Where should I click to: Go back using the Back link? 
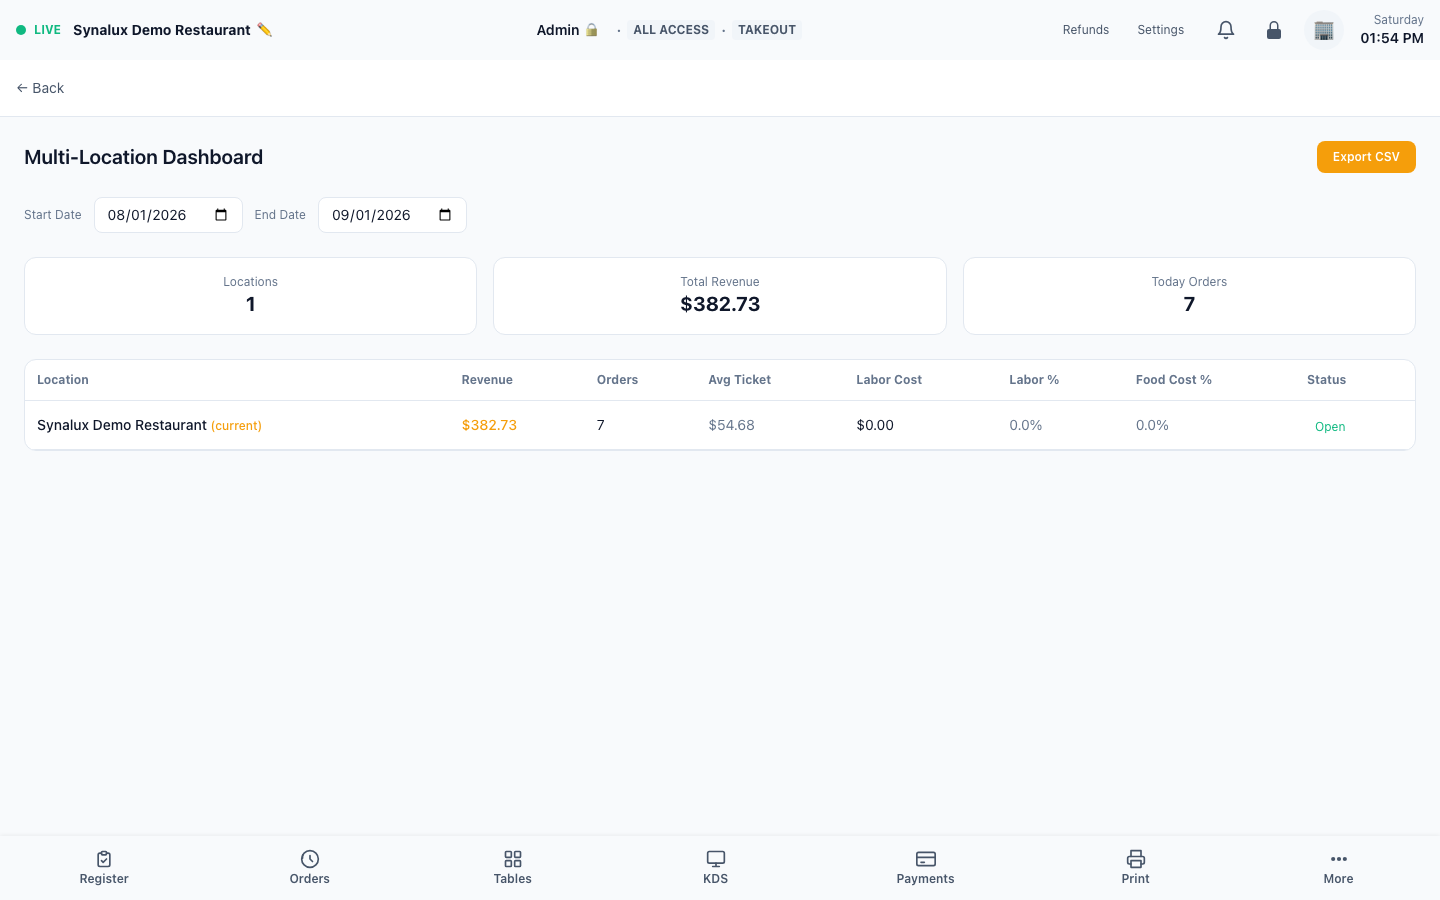click(x=40, y=88)
